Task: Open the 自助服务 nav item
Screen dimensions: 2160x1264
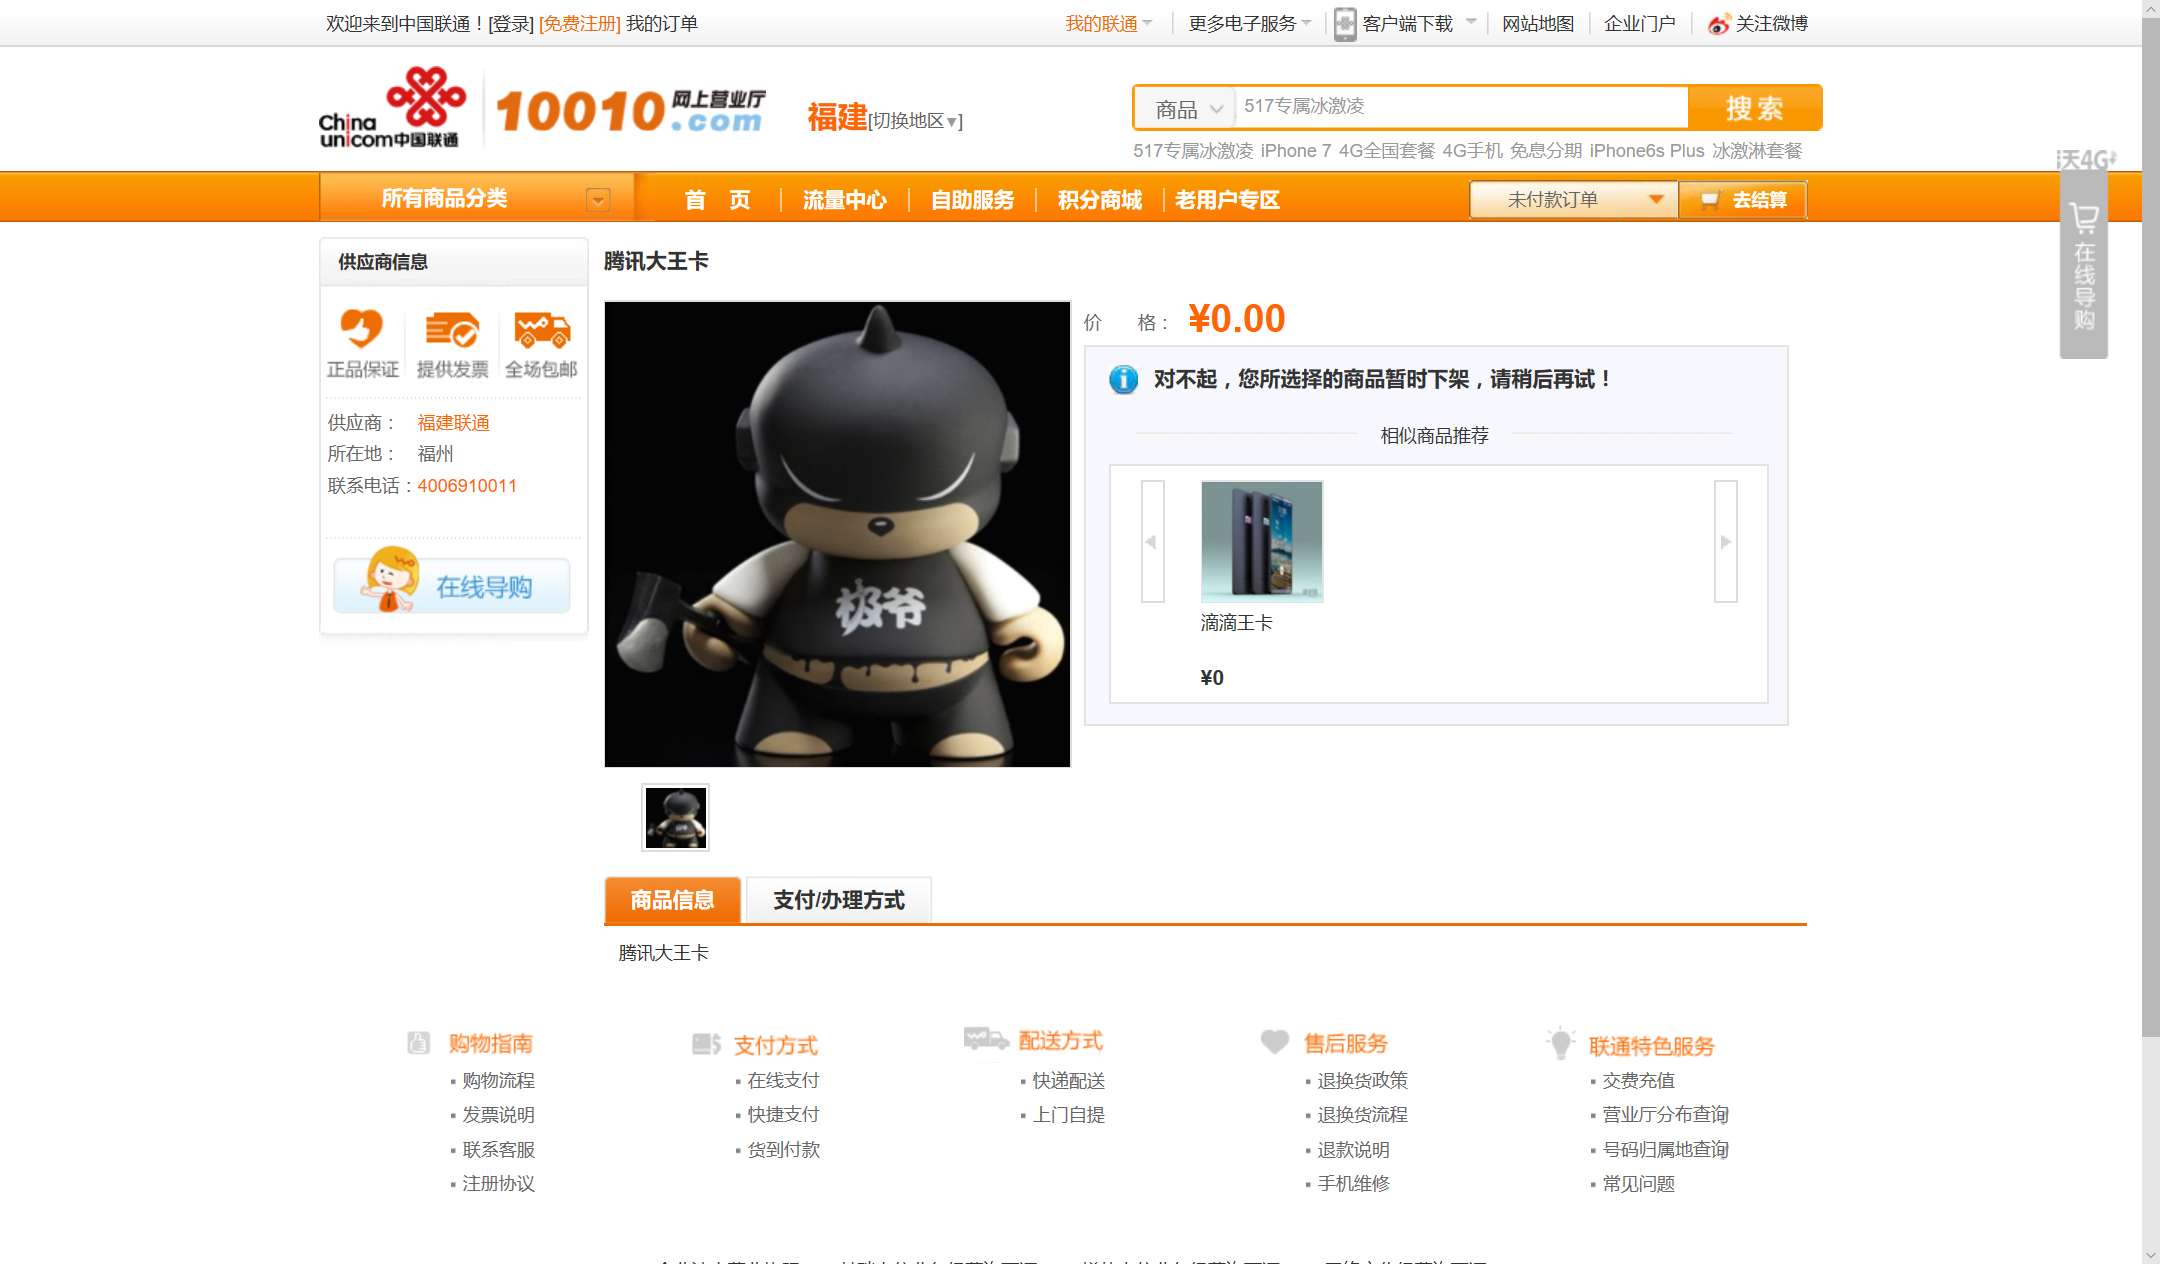Action: point(972,200)
